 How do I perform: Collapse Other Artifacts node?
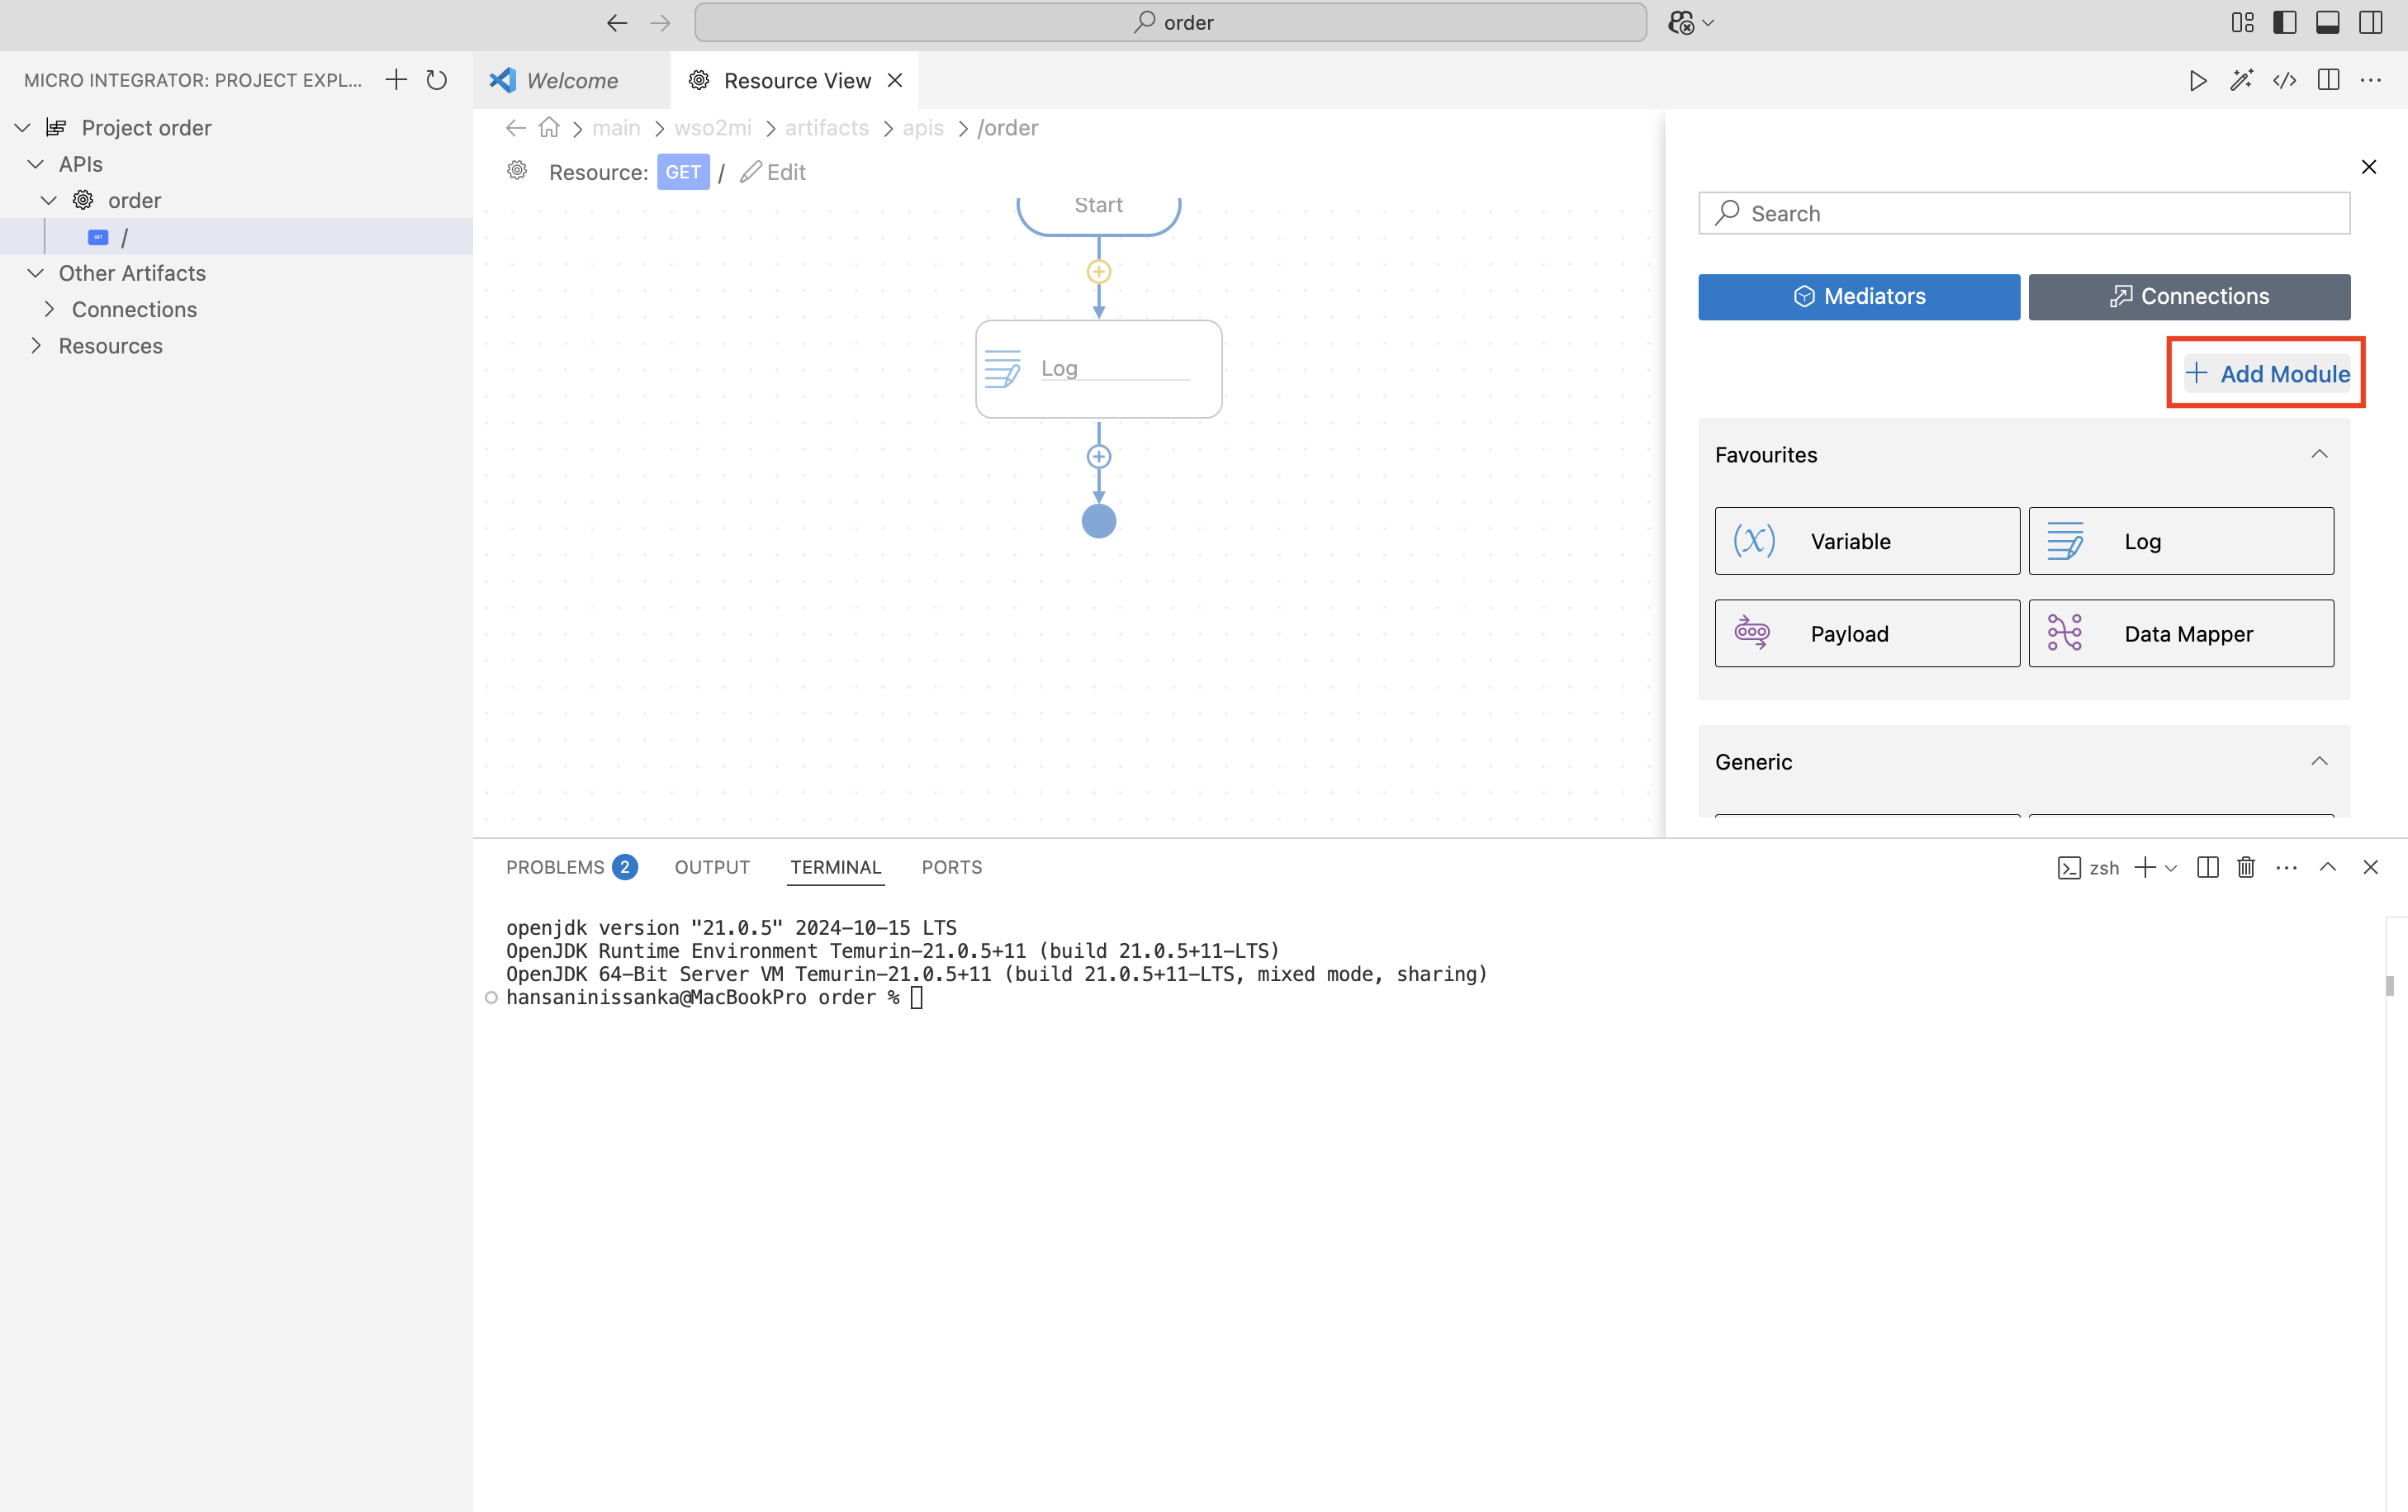pyautogui.click(x=35, y=273)
